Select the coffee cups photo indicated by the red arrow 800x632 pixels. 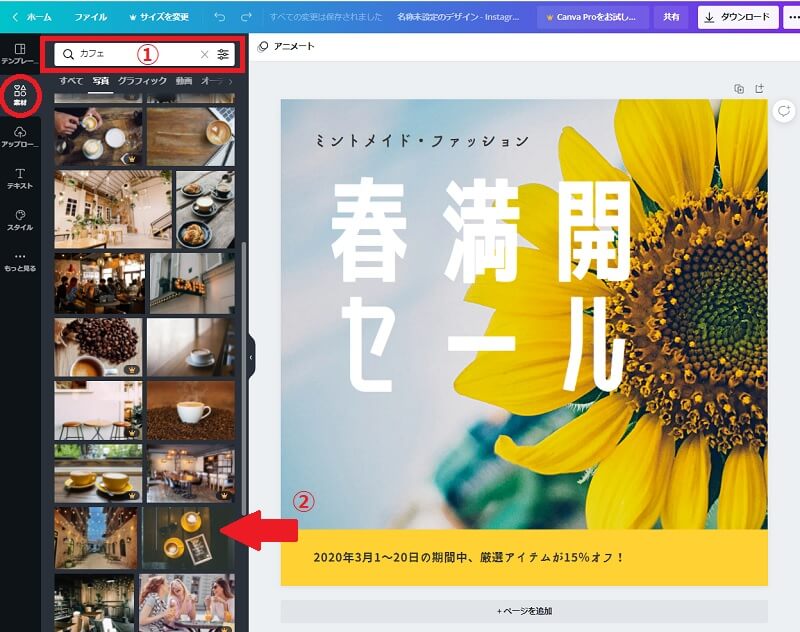[177, 537]
